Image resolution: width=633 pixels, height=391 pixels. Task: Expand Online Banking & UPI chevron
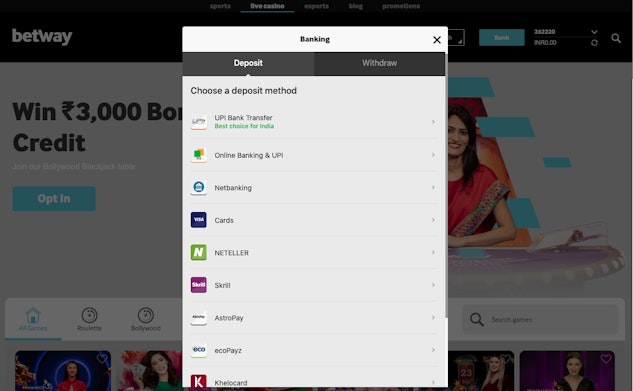pyautogui.click(x=433, y=155)
